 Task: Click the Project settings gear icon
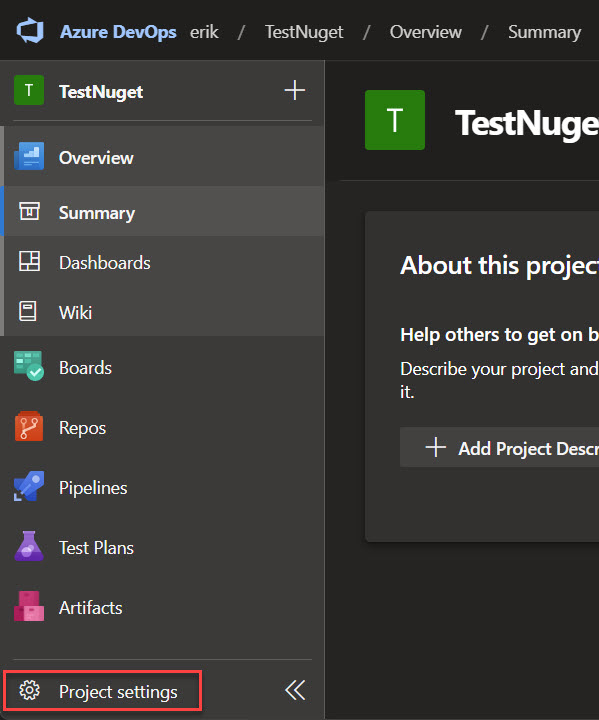[29, 690]
